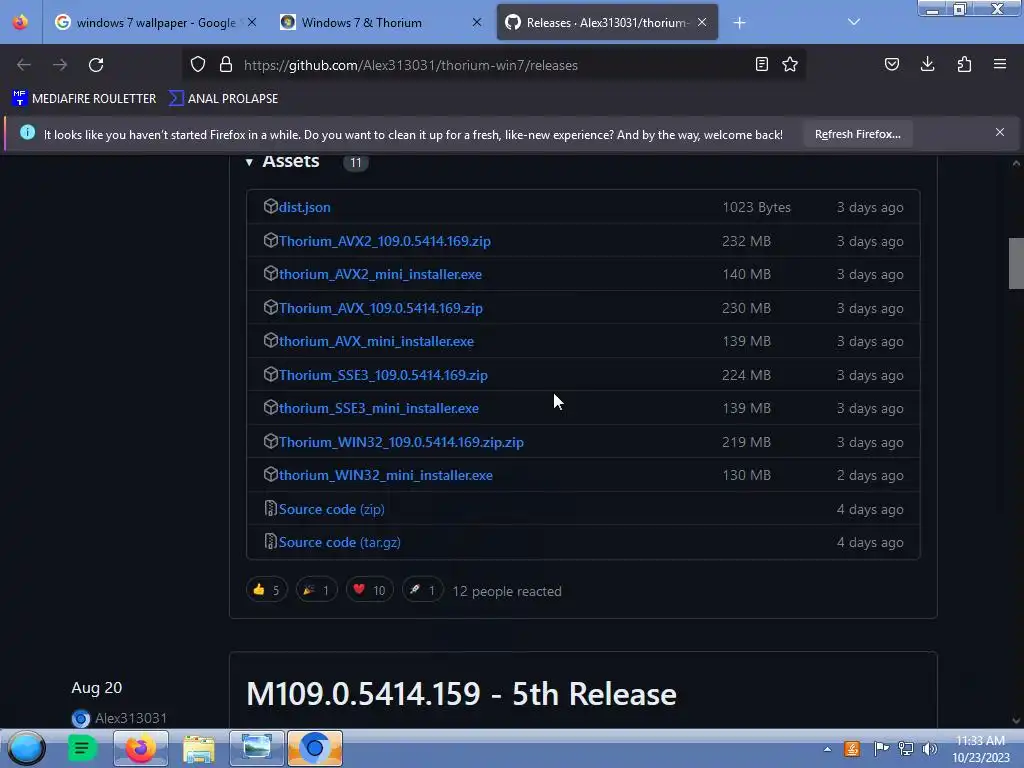Download Source code (zip)
This screenshot has width=1024, height=768.
[x=331, y=509]
